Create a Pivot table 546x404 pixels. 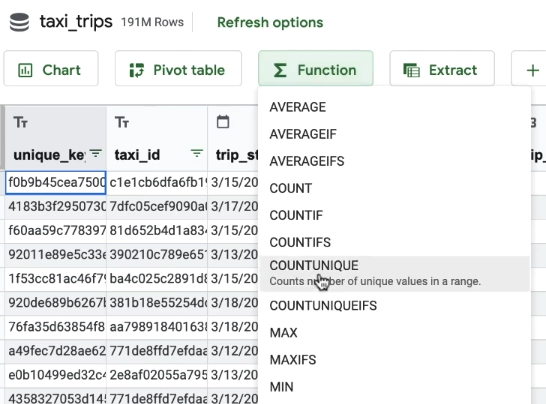[x=178, y=69]
